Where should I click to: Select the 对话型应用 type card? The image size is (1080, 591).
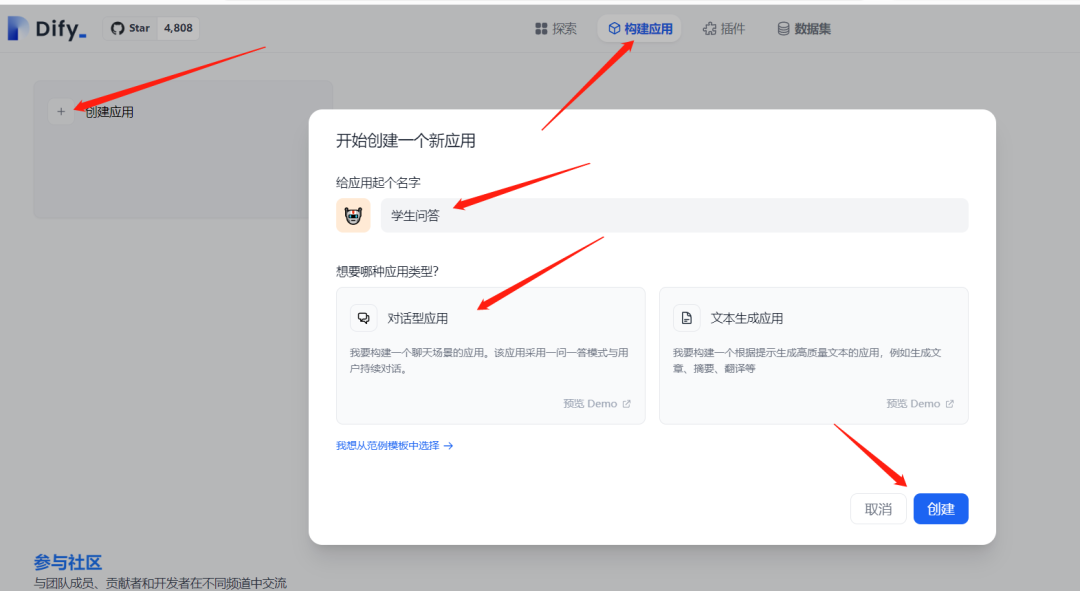490,355
